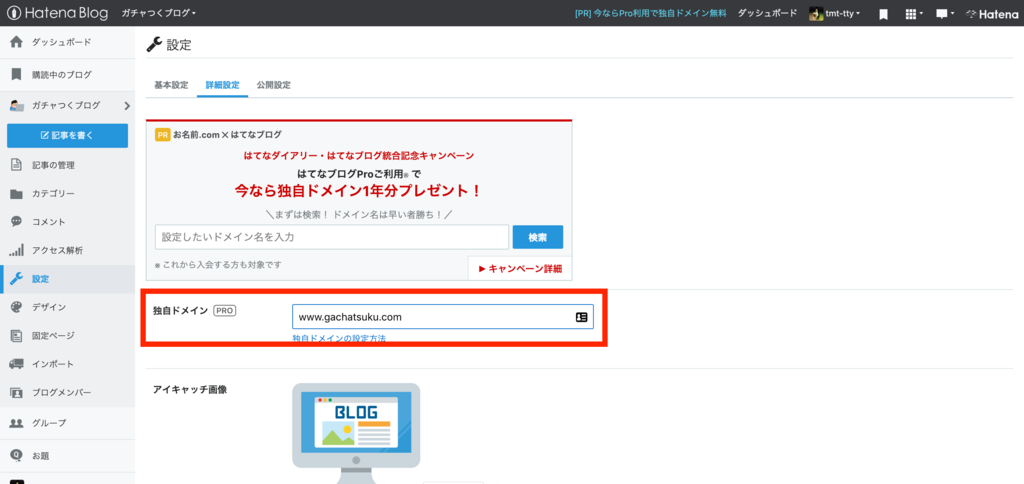The height and width of the screenshot is (484, 1024).
Task: Click the PRO badge next to 独自ドメイン
Action: [x=225, y=311]
